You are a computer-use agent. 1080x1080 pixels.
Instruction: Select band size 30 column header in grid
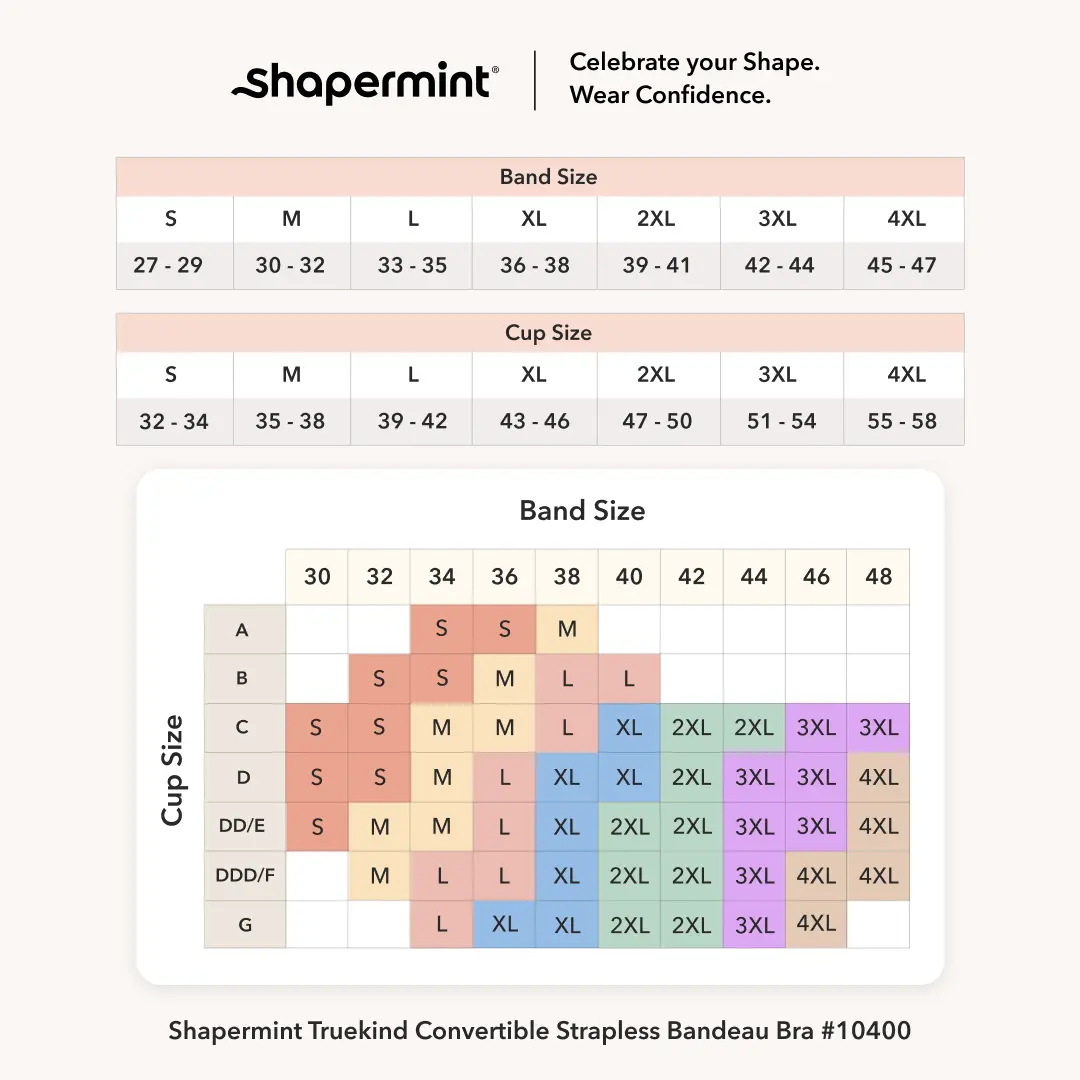[317, 577]
